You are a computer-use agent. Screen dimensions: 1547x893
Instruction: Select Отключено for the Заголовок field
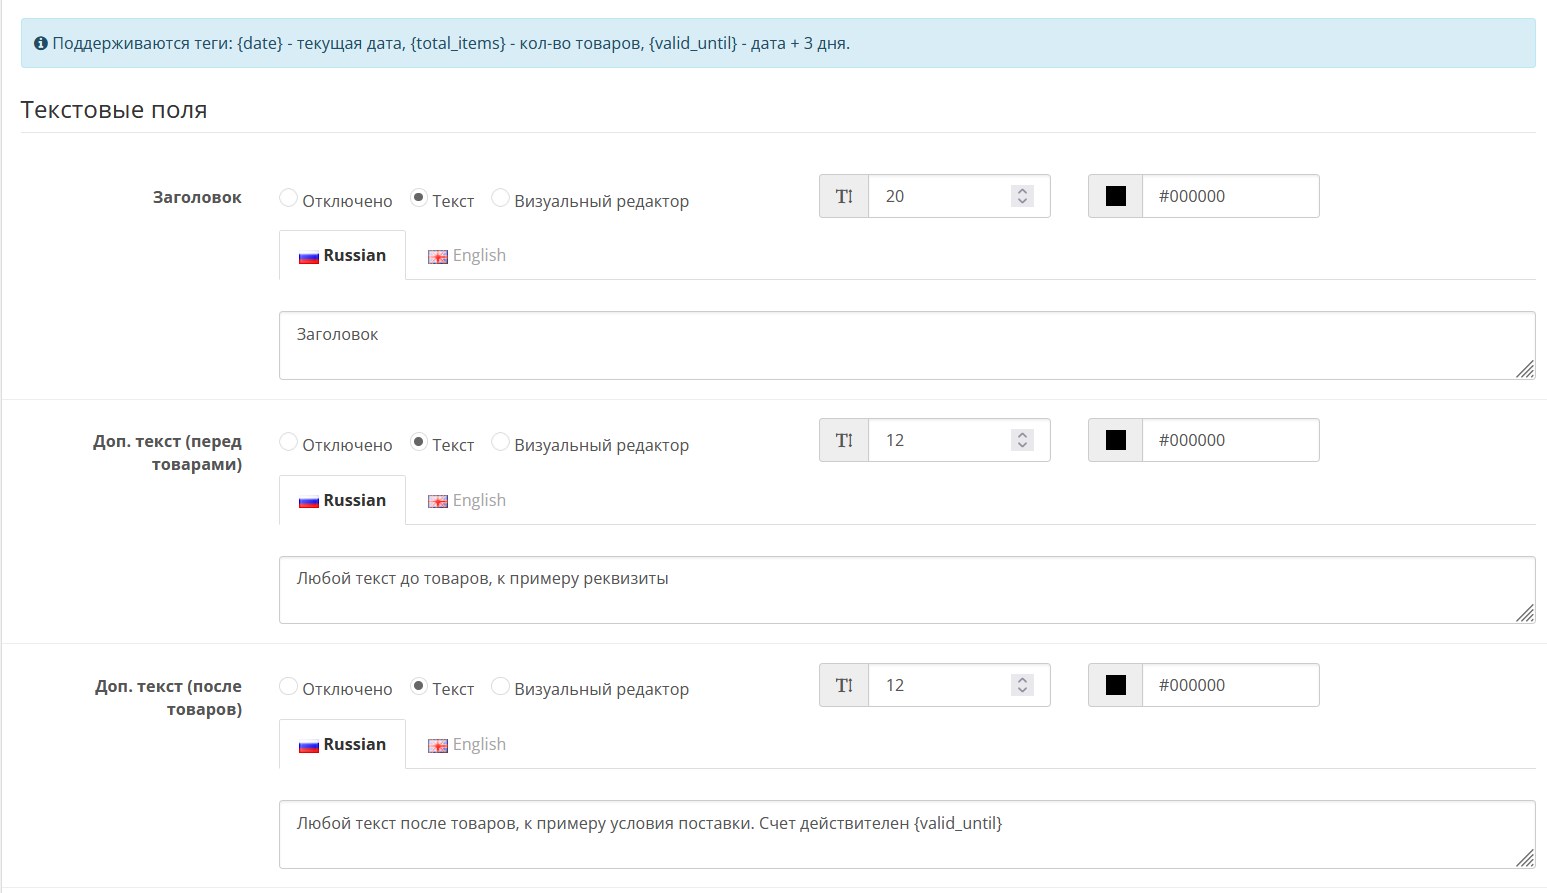(x=289, y=198)
